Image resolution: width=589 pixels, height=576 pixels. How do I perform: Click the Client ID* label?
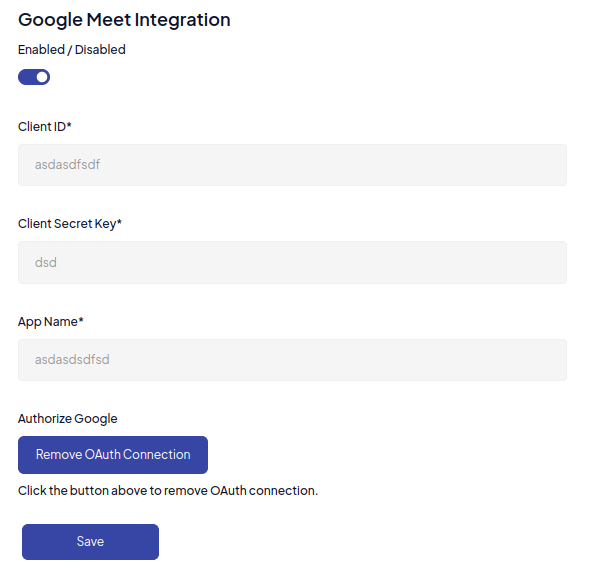pos(45,127)
